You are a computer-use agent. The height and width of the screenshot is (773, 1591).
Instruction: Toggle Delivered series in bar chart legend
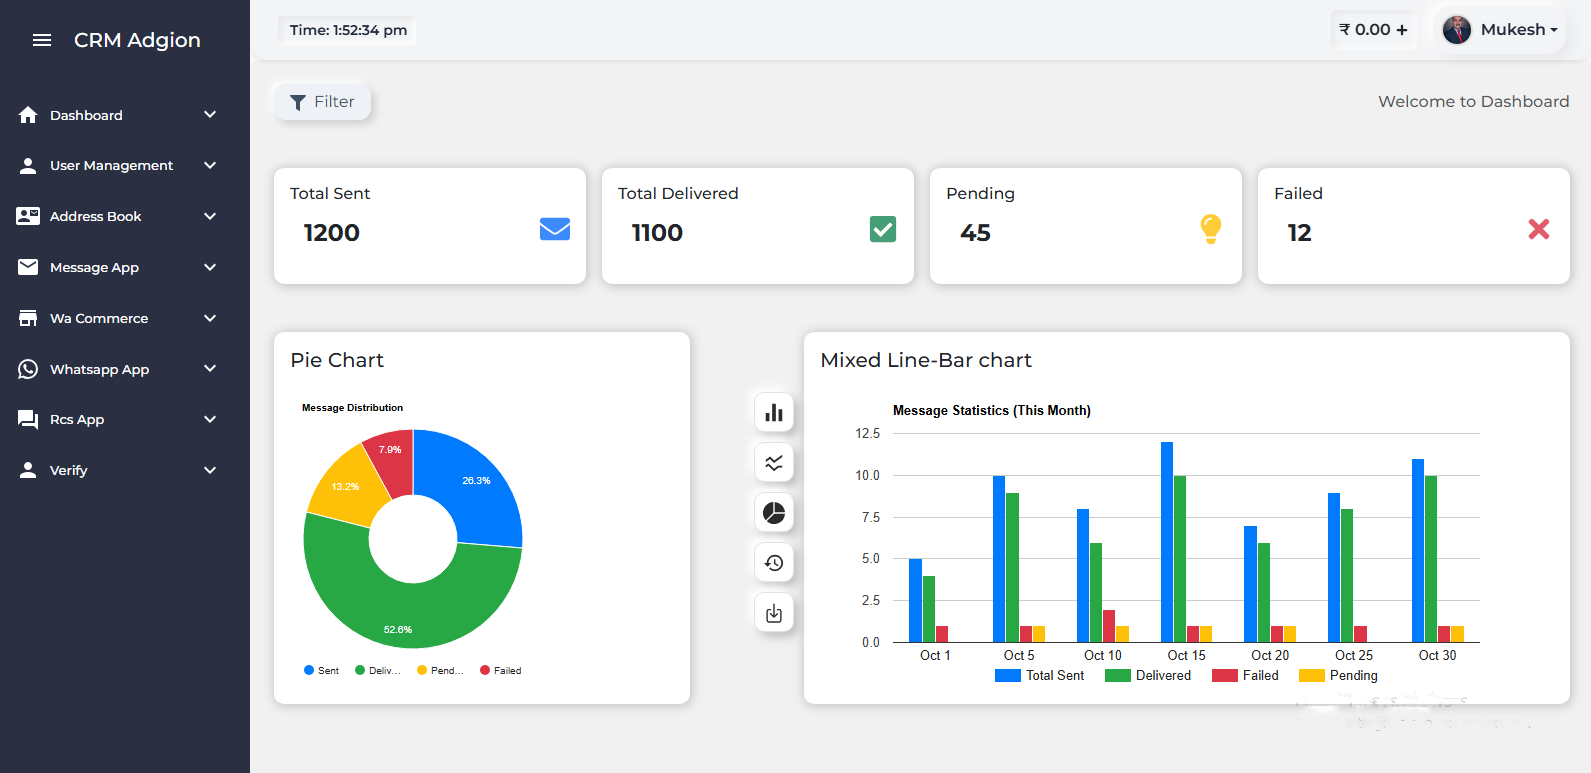(x=1148, y=676)
